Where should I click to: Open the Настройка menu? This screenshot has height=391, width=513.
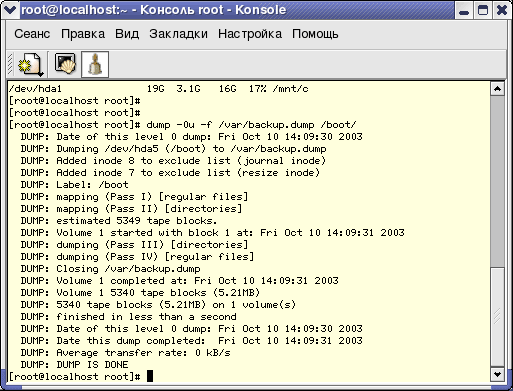click(250, 34)
